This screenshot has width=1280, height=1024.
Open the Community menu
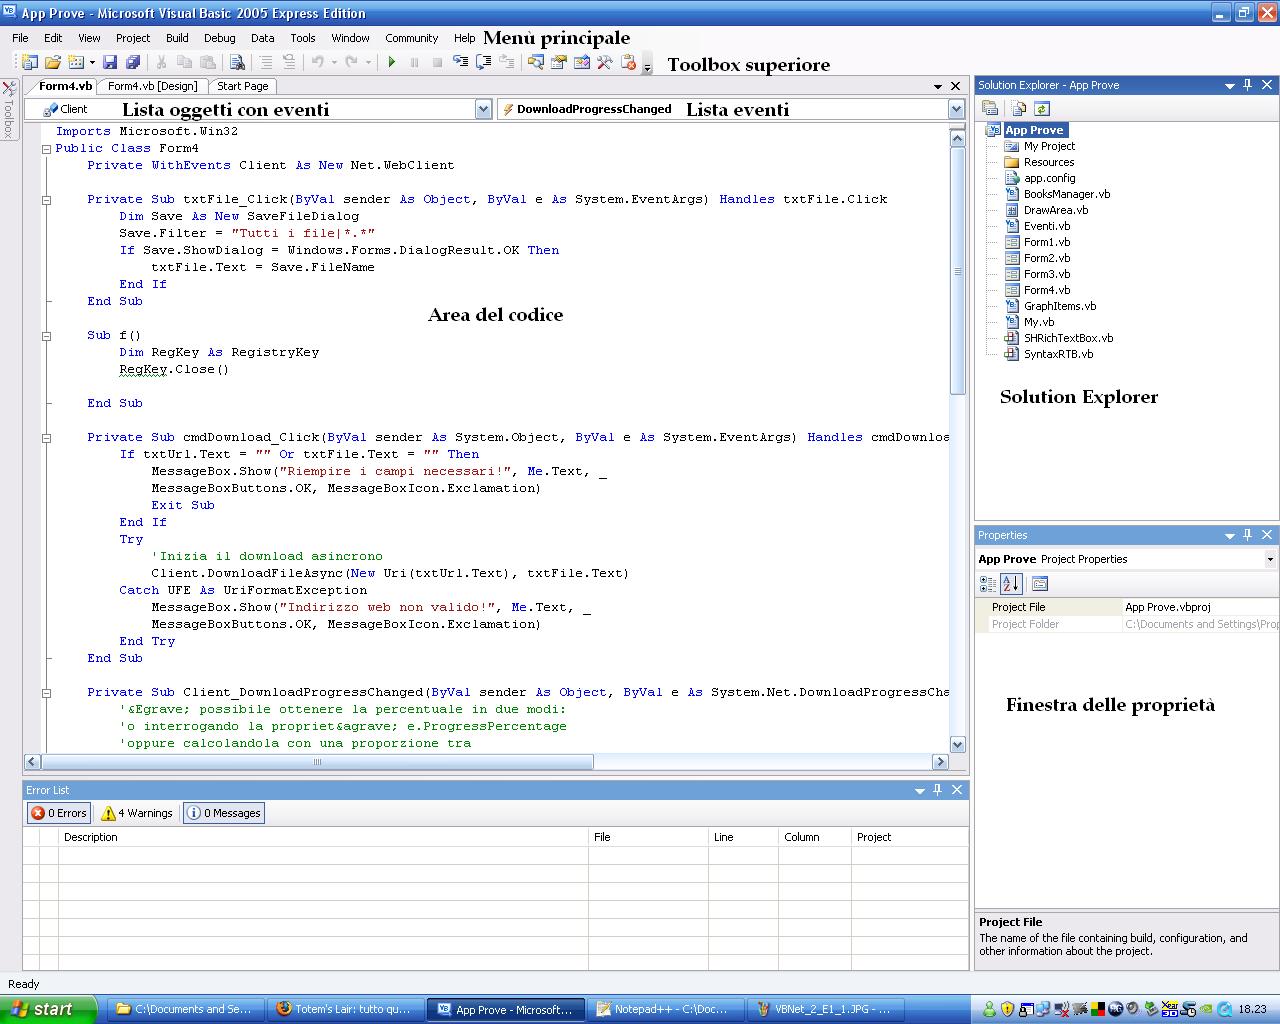pos(411,38)
